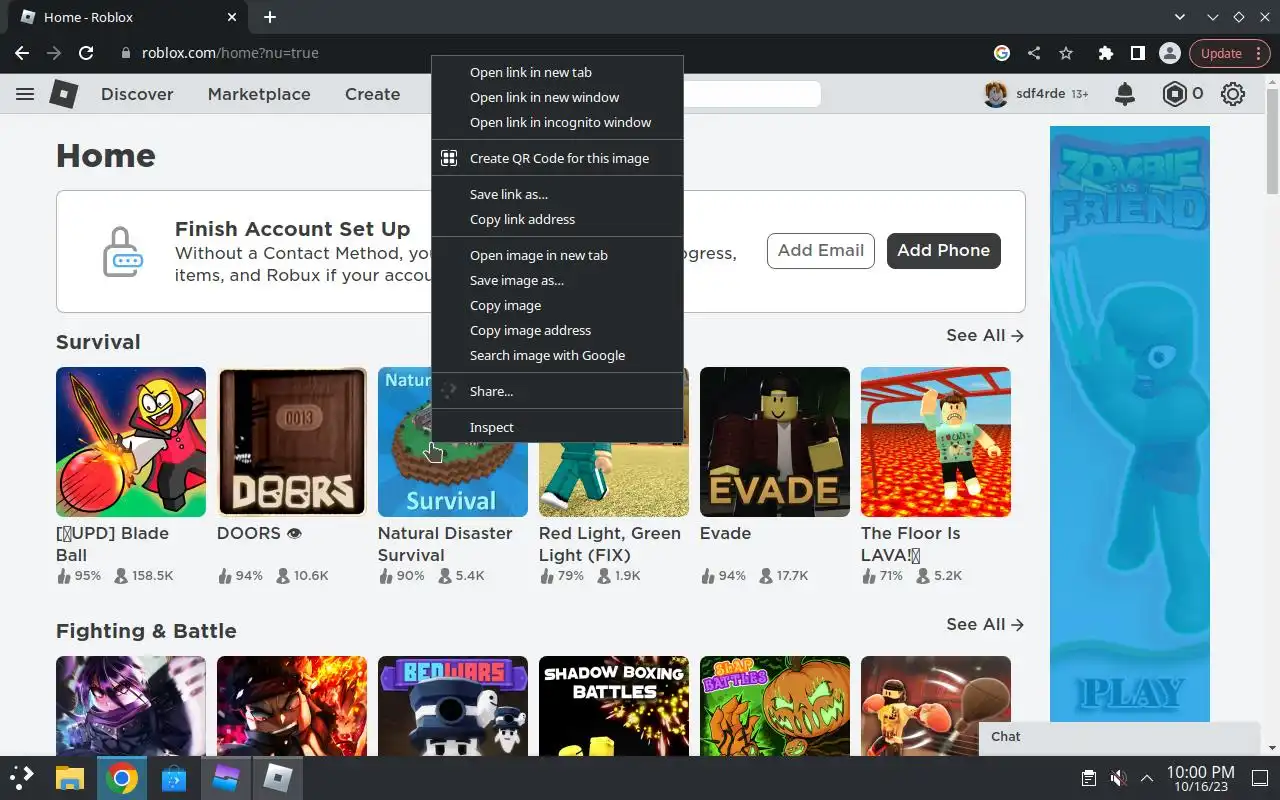Bookmark this page with the star icon
1280x800 pixels.
[1066, 53]
